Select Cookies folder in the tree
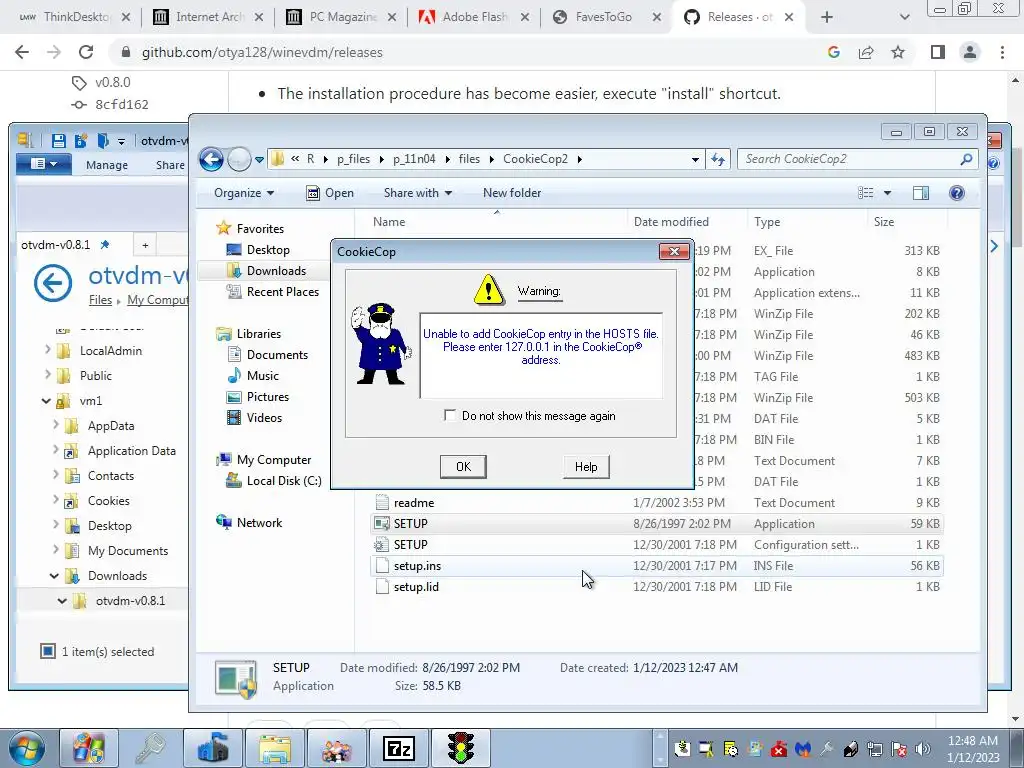The image size is (1024, 768). point(108,501)
